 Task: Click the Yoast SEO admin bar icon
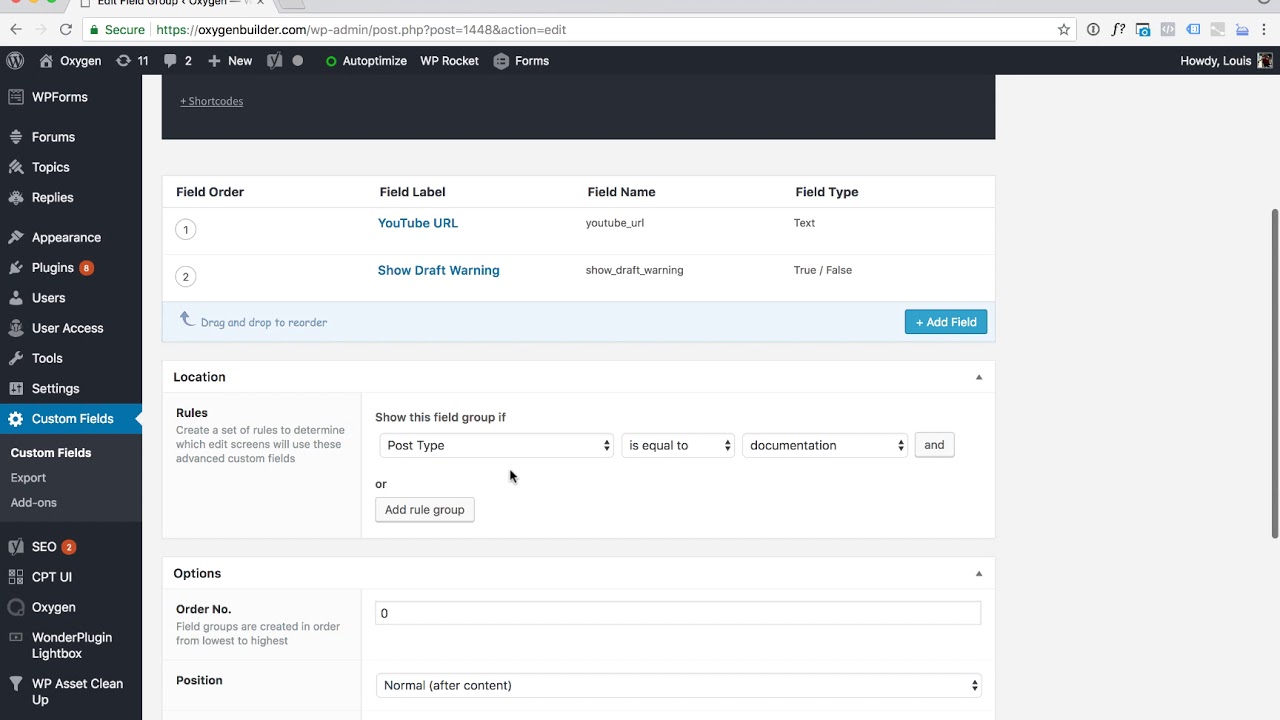pos(274,61)
